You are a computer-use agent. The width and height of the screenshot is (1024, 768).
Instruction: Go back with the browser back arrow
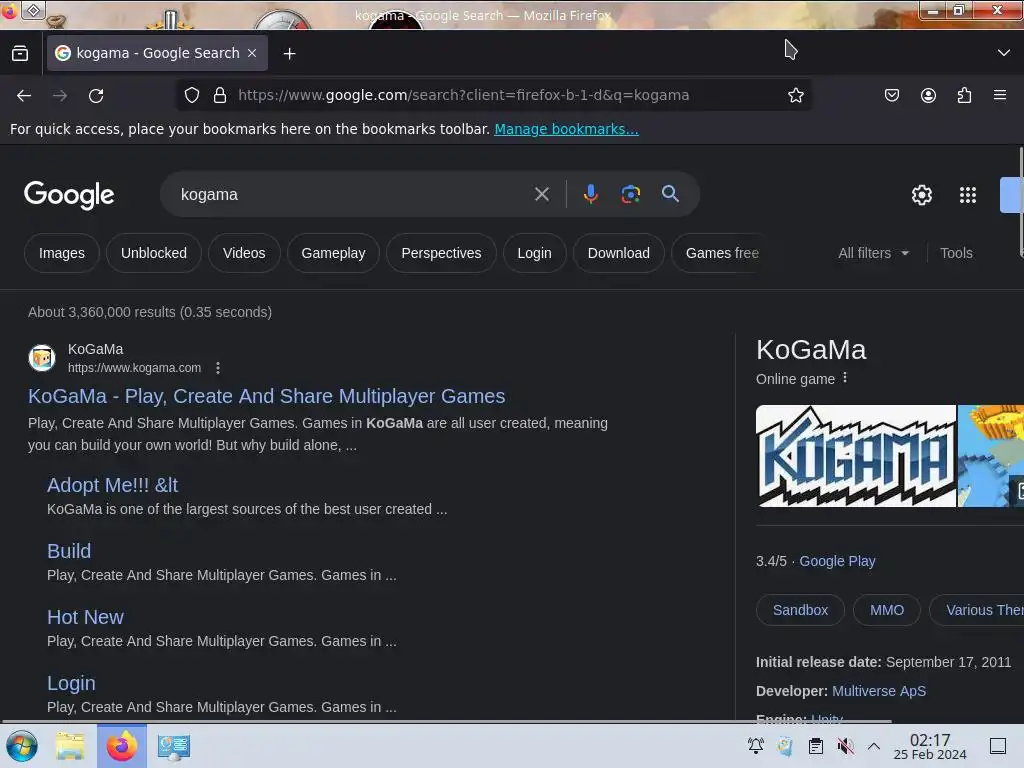24,95
